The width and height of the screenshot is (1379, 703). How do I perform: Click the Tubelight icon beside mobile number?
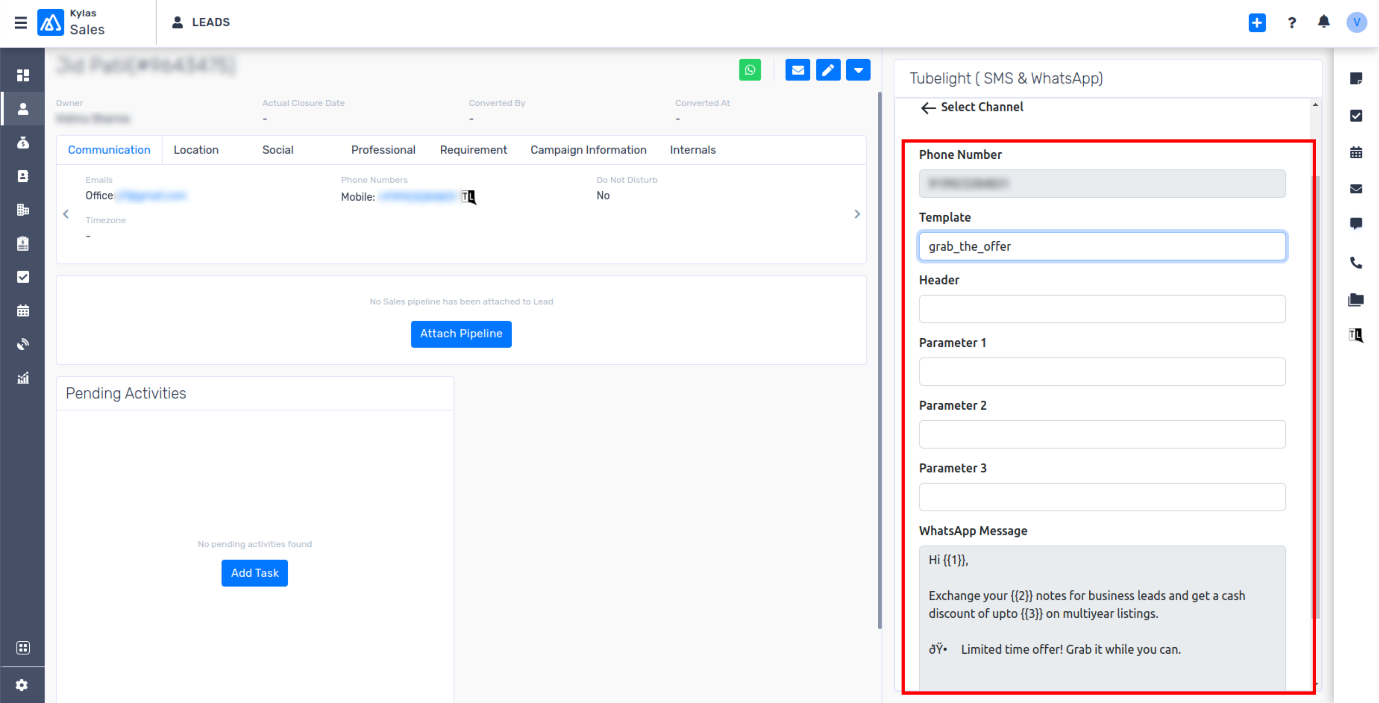[468, 197]
